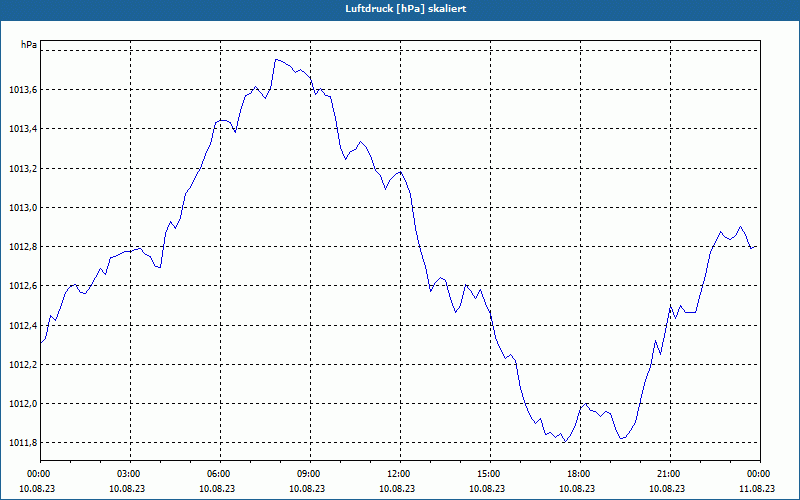Click the pressure curve minimum near 17:30

coord(564,441)
